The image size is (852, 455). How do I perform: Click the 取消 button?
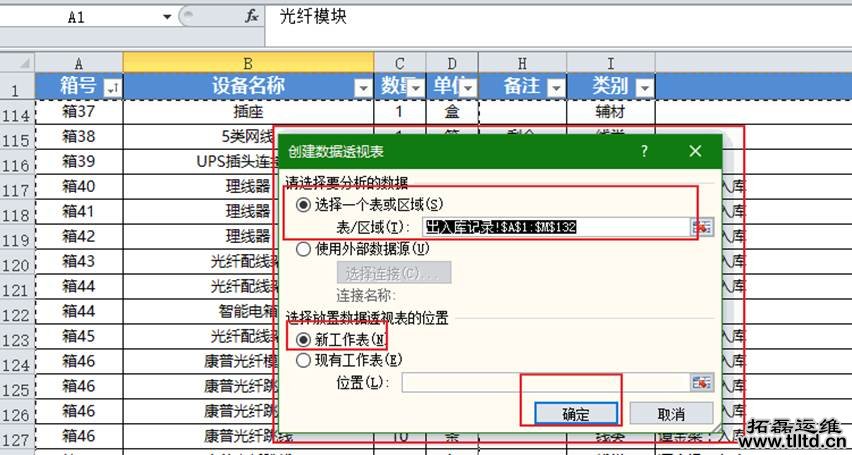coord(671,414)
